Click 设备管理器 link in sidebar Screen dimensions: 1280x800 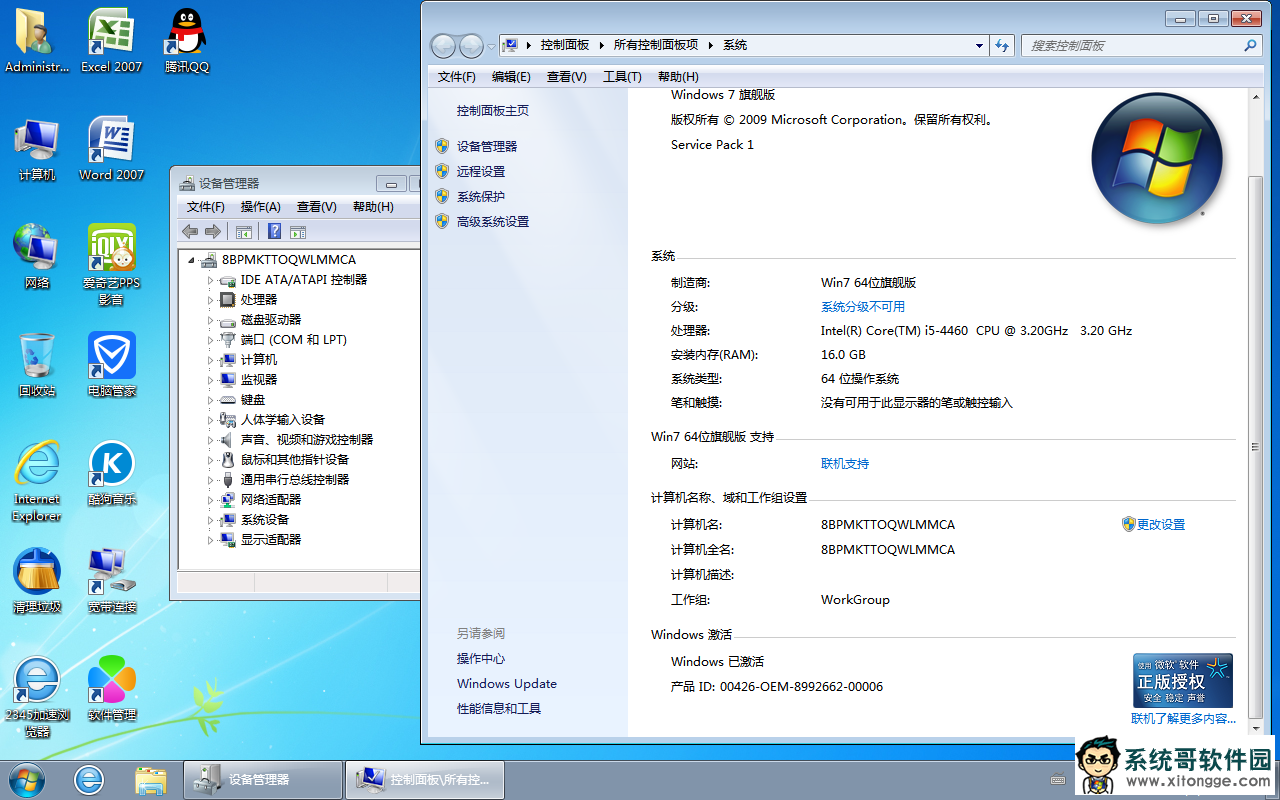tap(487, 146)
